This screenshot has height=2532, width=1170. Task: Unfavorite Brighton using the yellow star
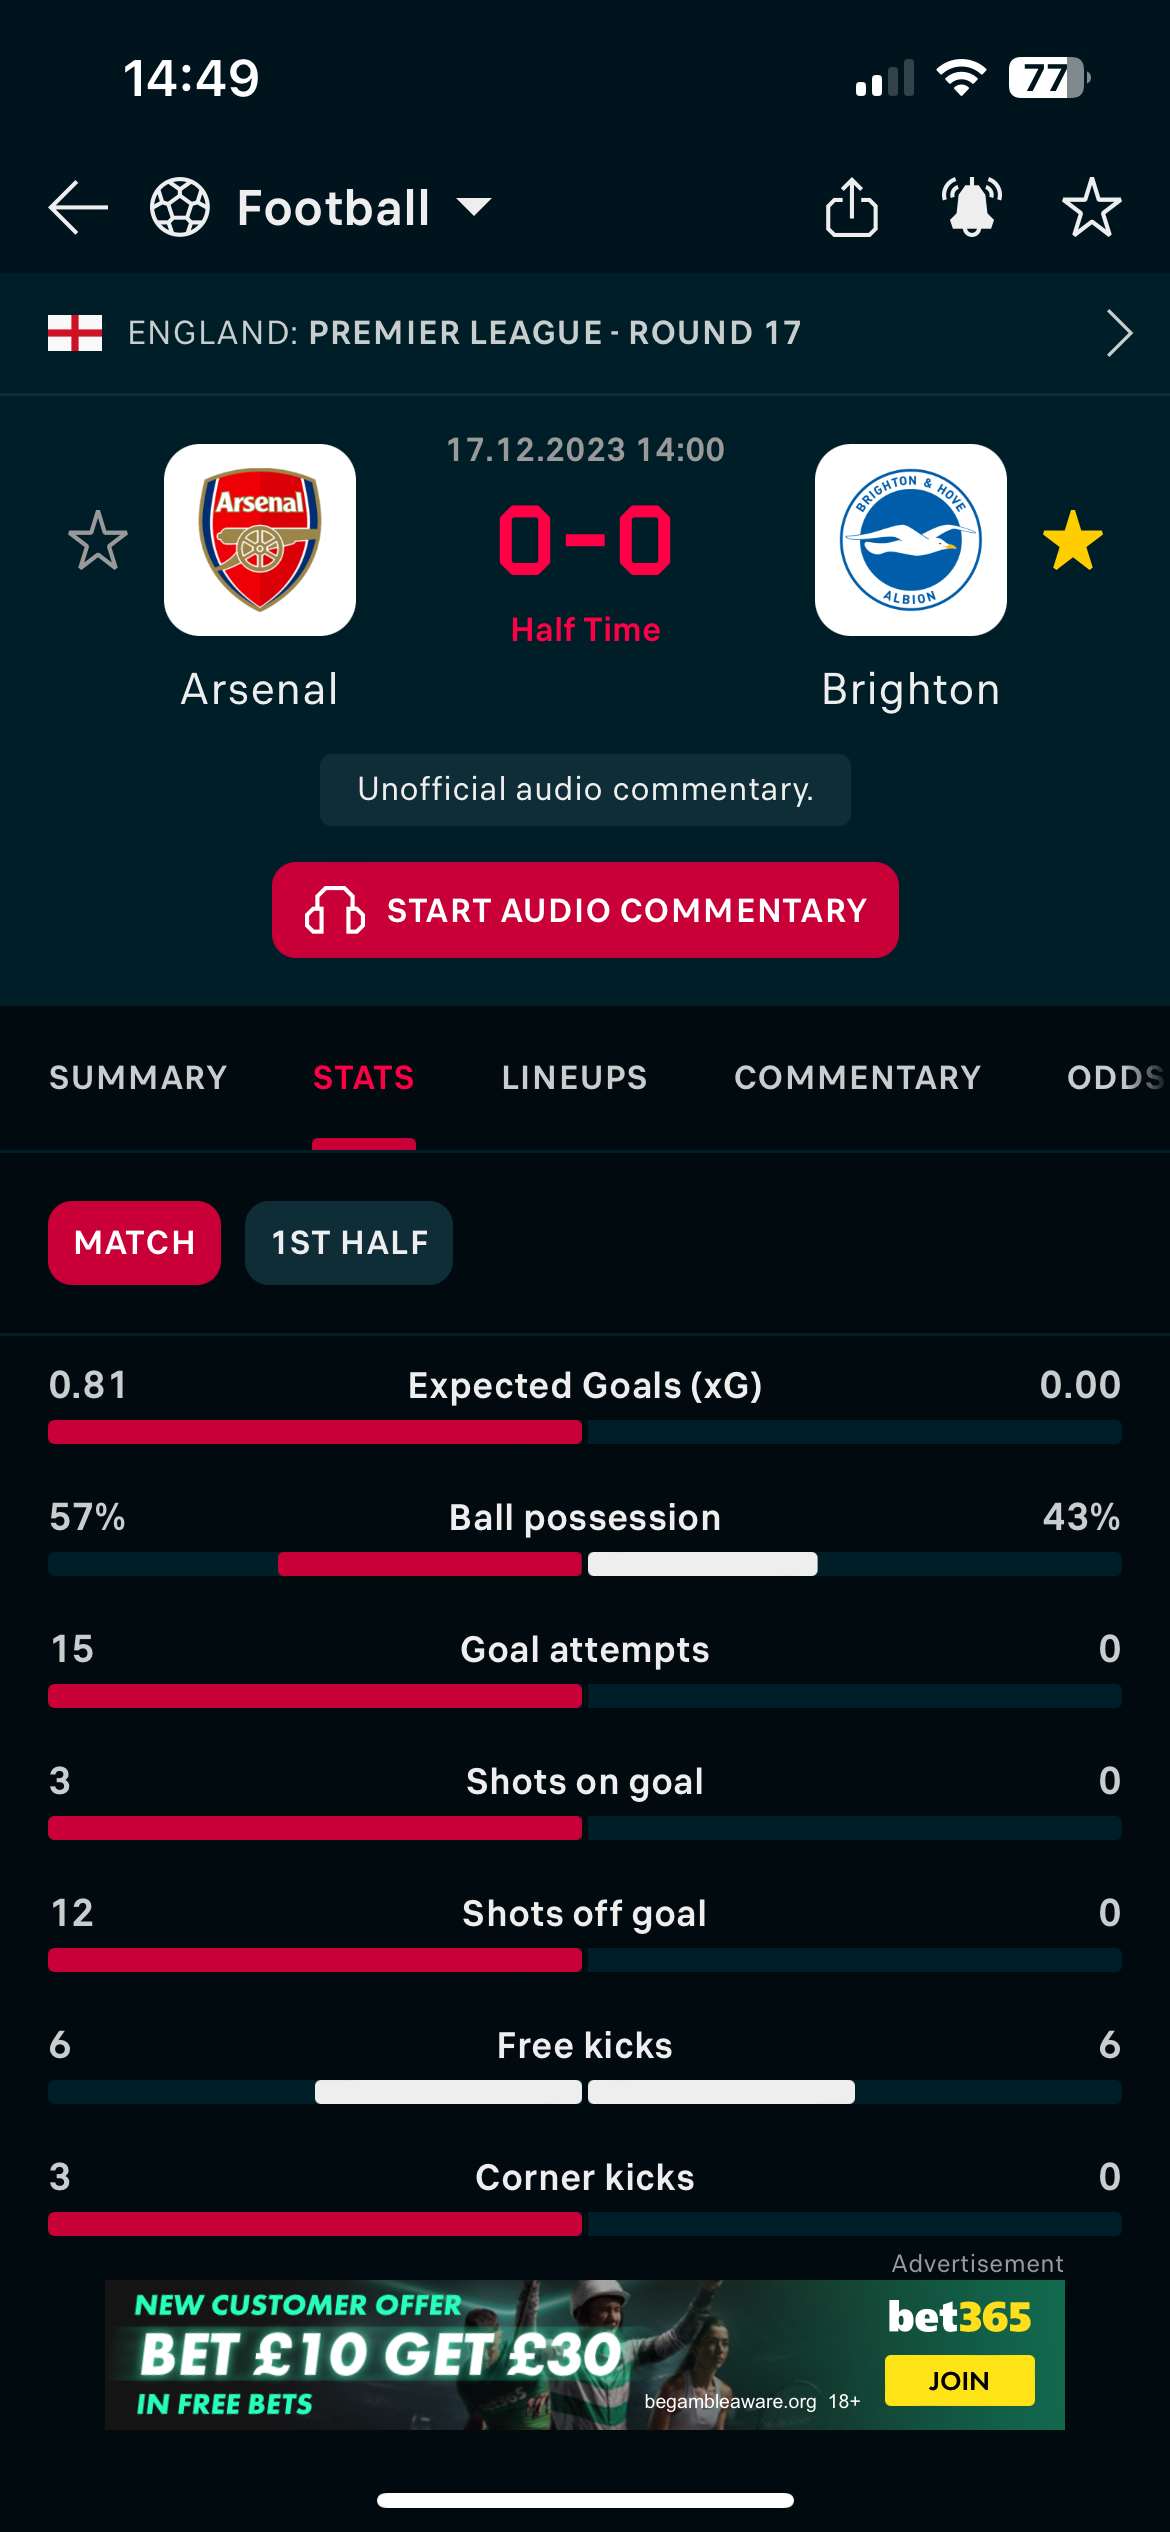(1073, 541)
